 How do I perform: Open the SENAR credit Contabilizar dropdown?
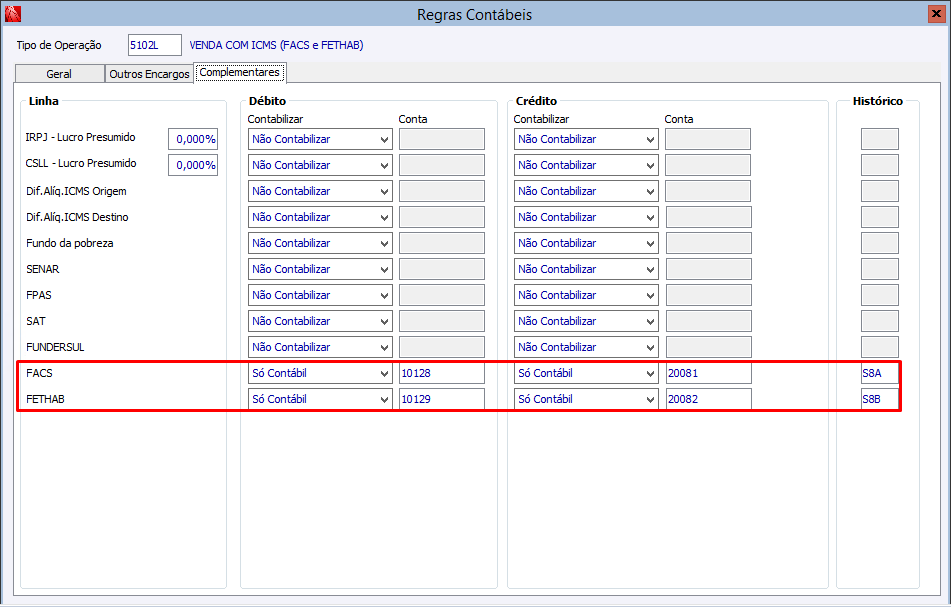coord(586,269)
